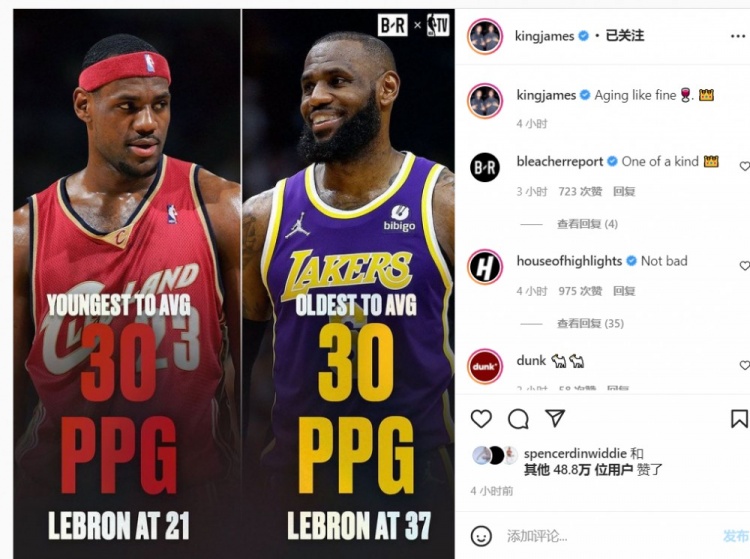Viewport: 750px width, 559px height.
Task: Like the post with heart icon
Action: pos(481,419)
